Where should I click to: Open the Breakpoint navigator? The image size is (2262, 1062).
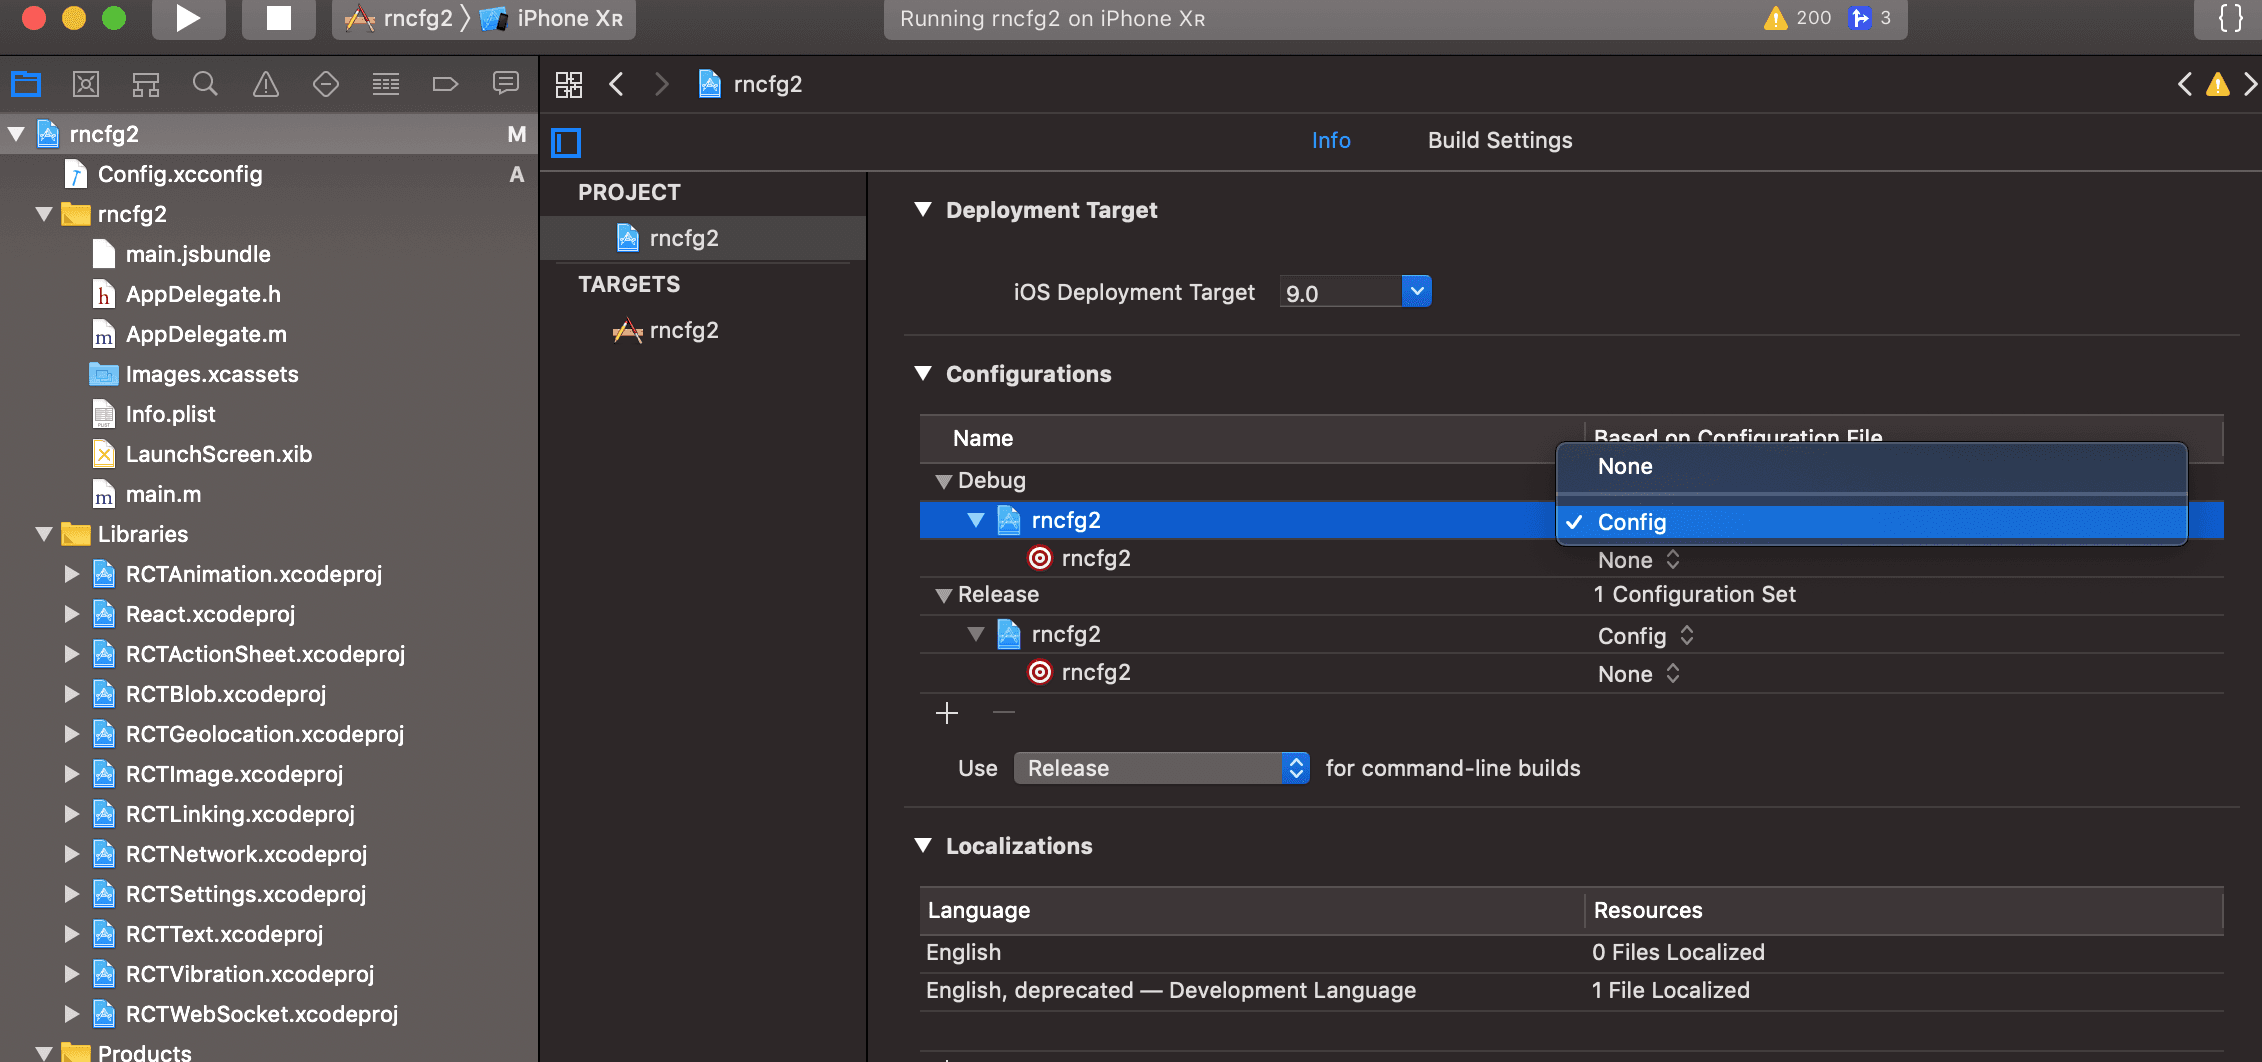[x=445, y=85]
